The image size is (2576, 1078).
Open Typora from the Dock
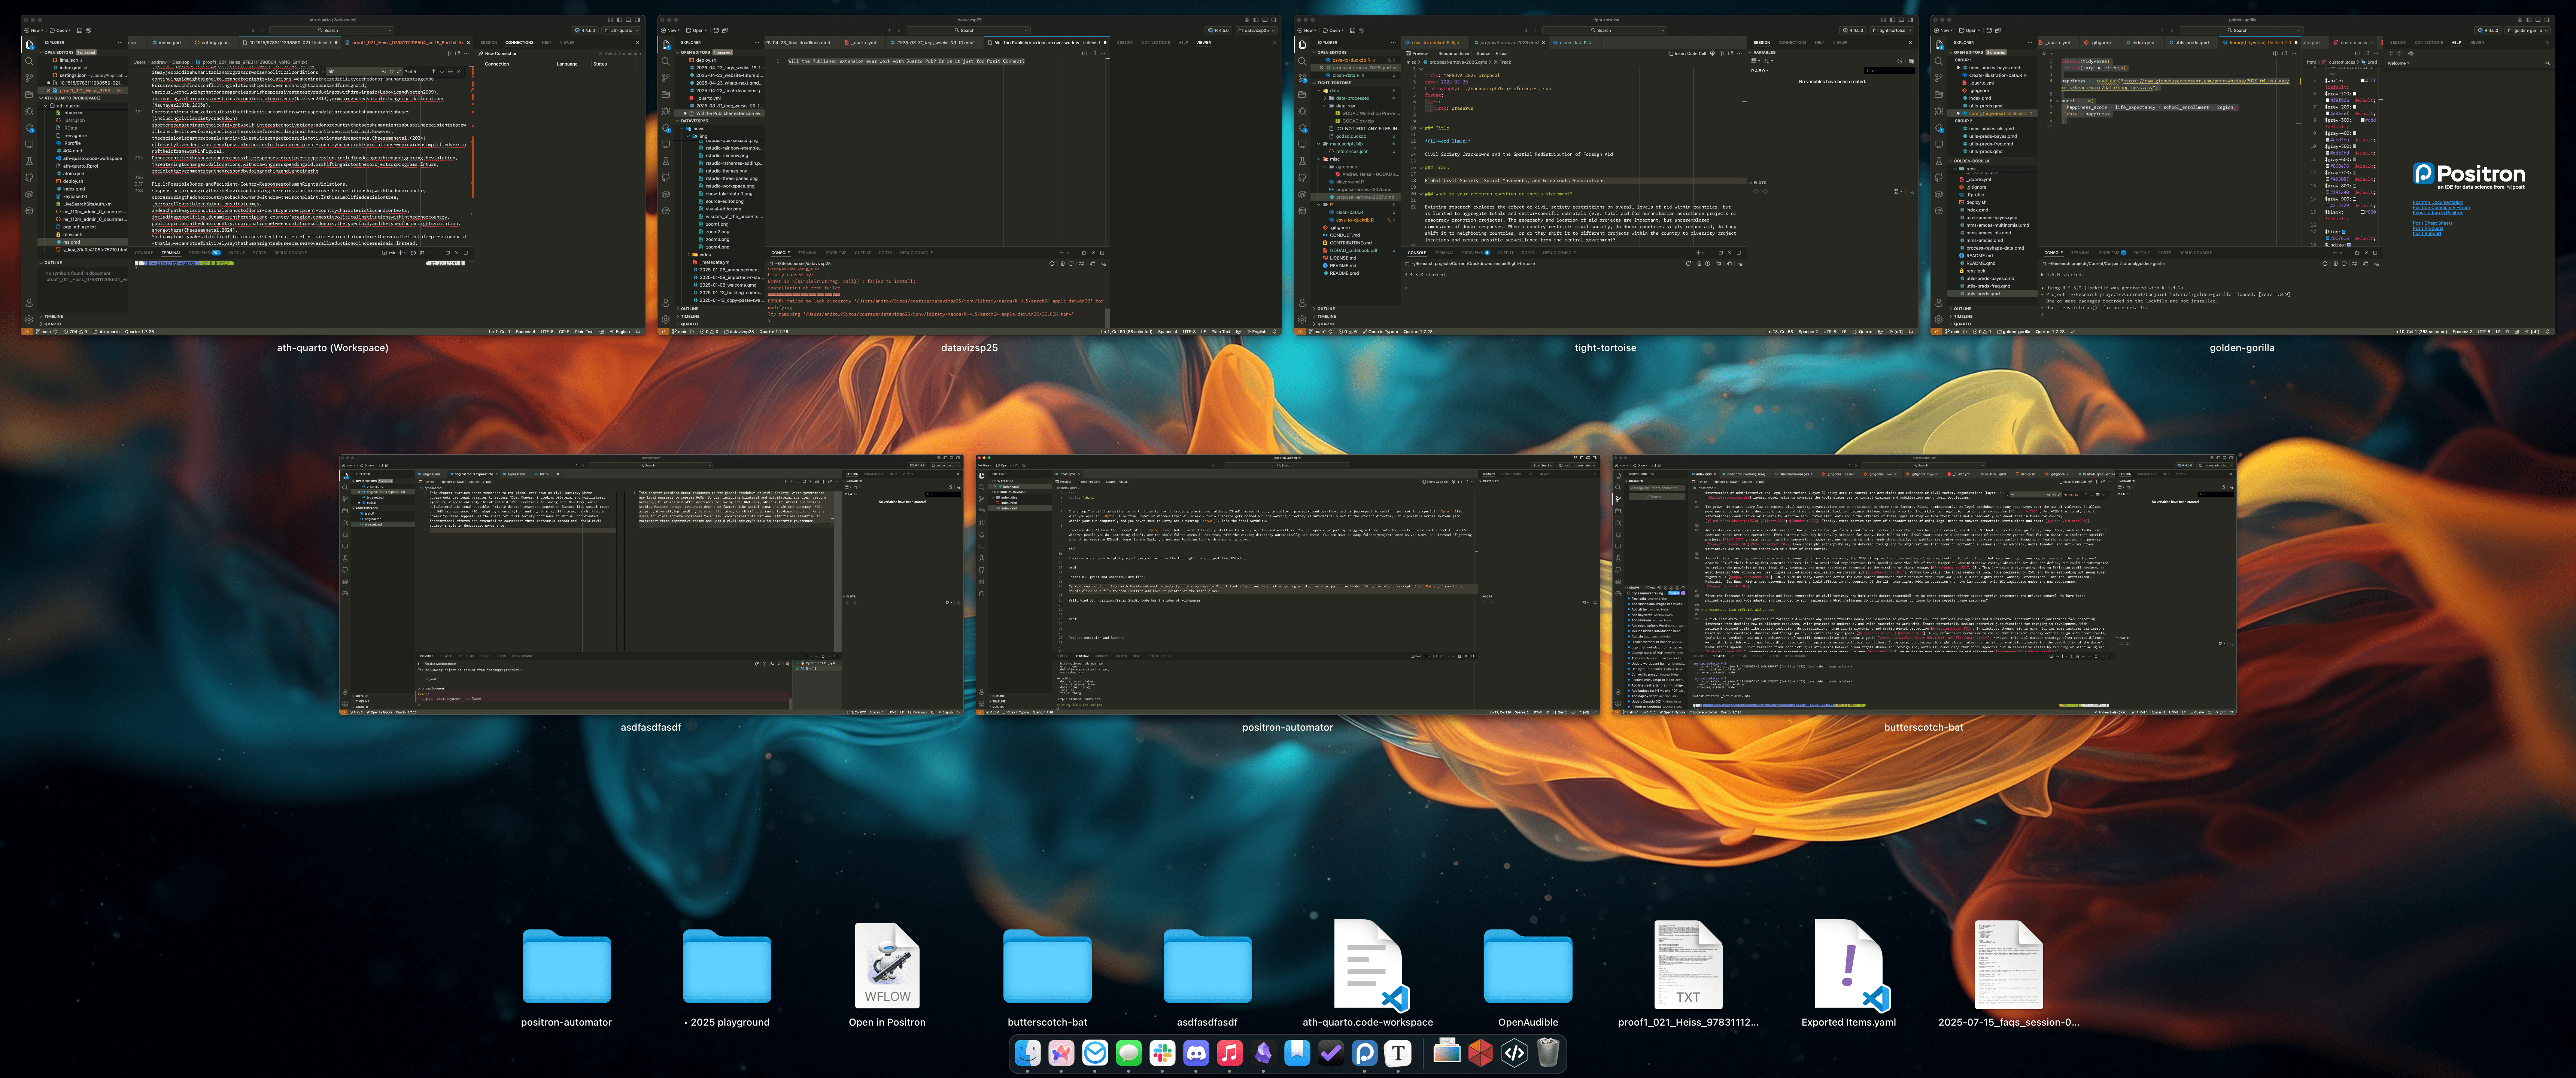(1398, 1052)
